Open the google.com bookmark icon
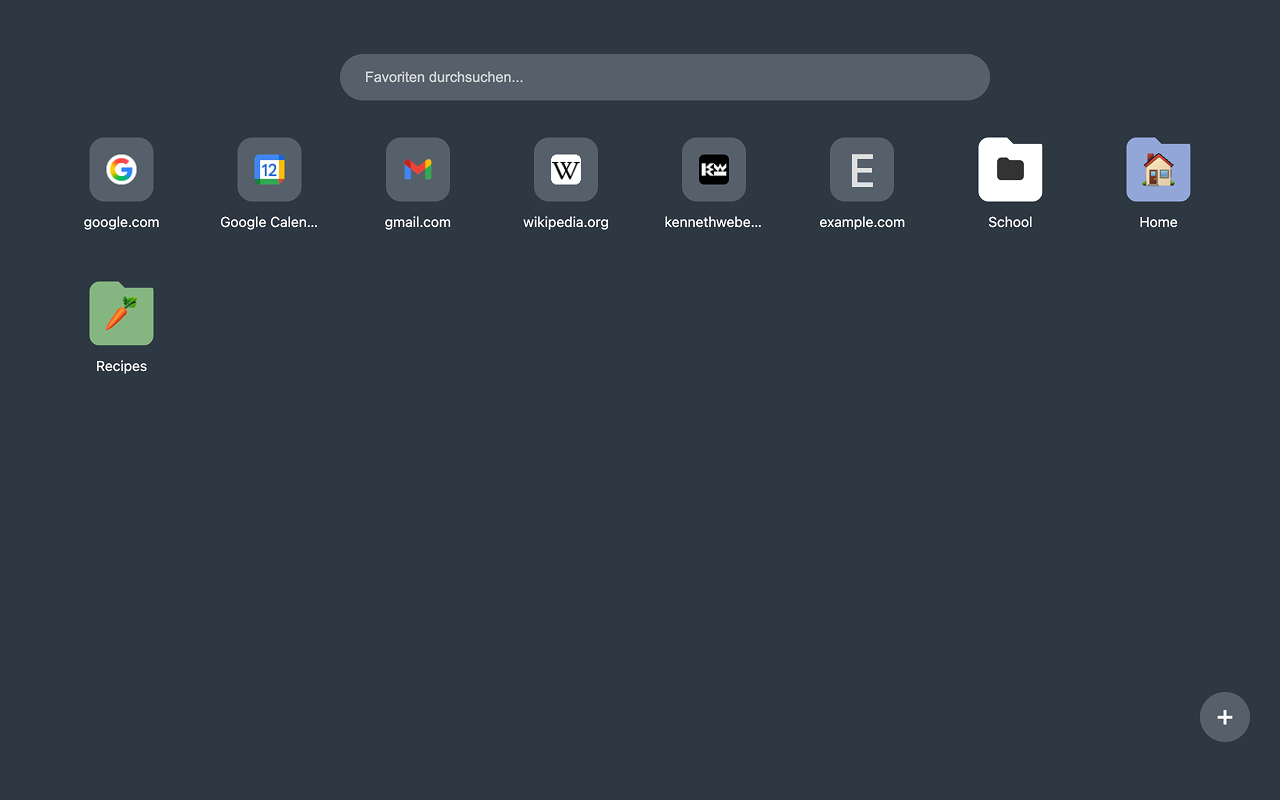 [121, 169]
